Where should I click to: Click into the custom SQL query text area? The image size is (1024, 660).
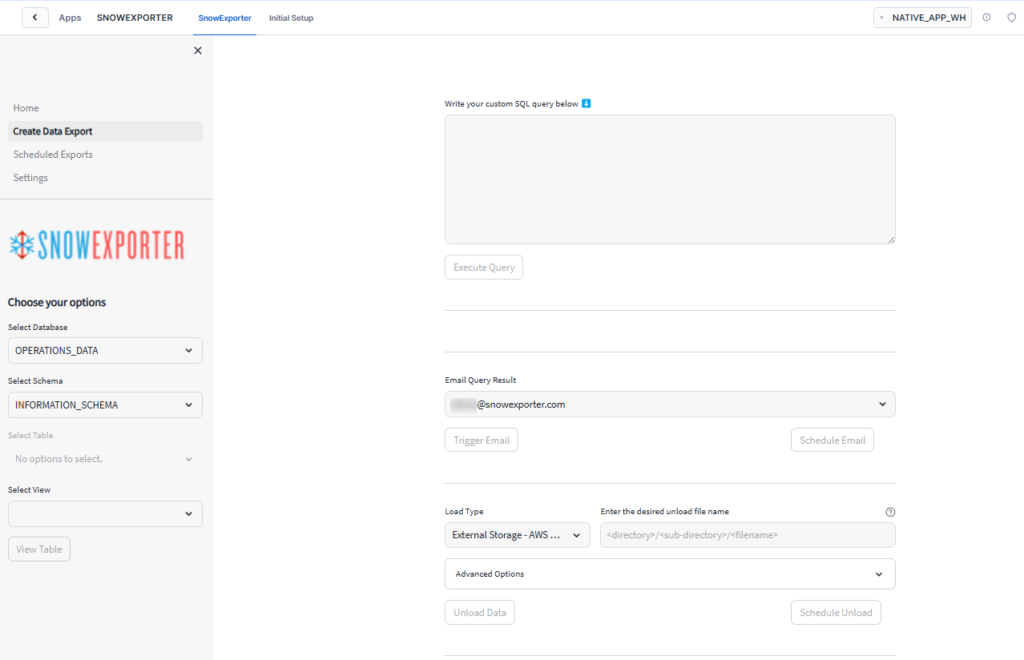click(x=669, y=179)
